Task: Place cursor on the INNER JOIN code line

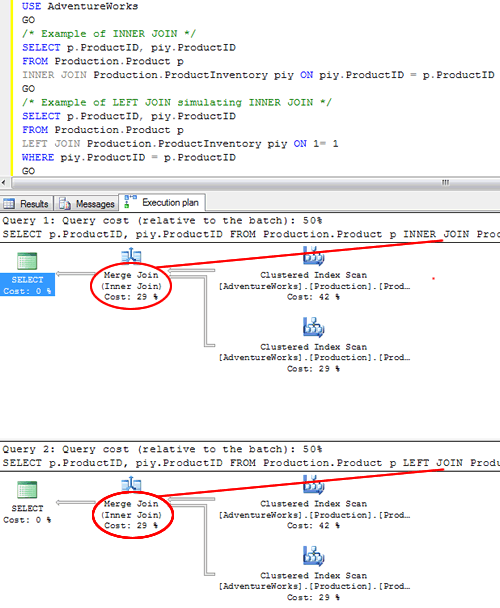Action: [x=258, y=75]
